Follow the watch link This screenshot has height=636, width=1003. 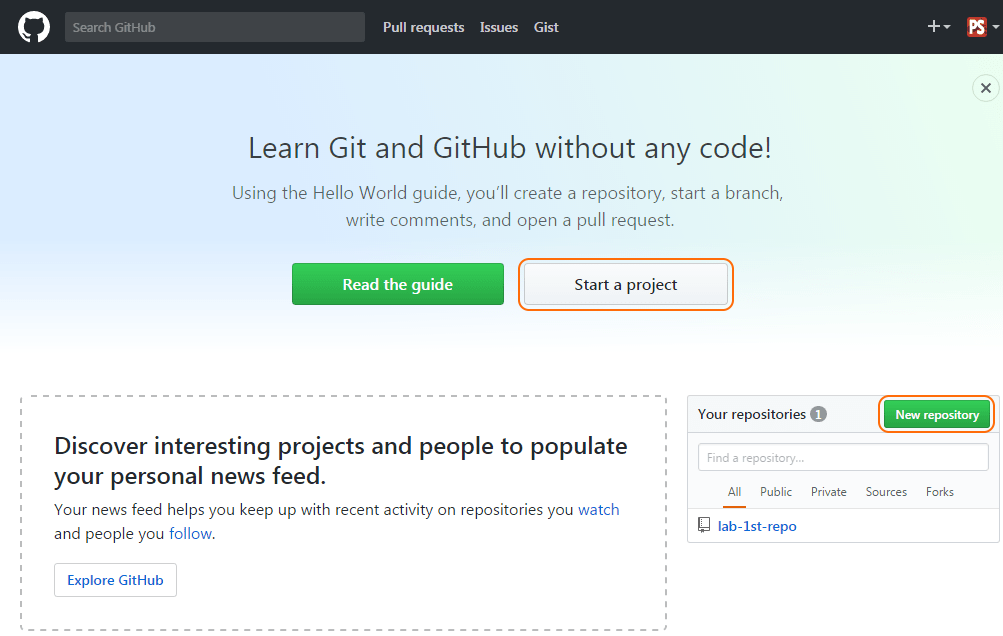point(599,510)
